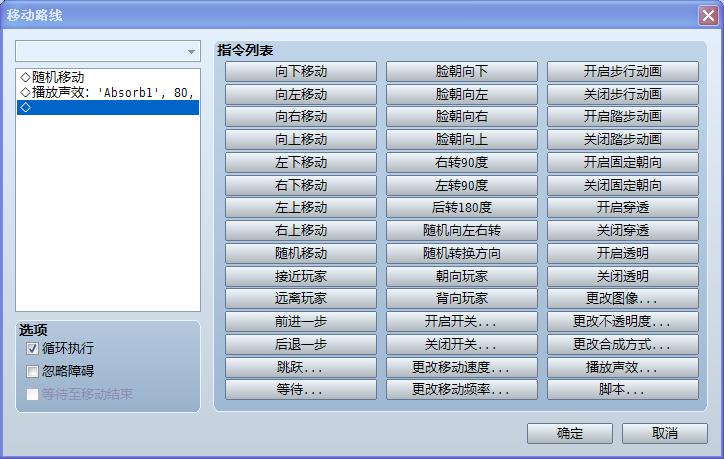Close the 移动路线 dialog window
The width and height of the screenshot is (724, 459).
pyautogui.click(x=708, y=16)
